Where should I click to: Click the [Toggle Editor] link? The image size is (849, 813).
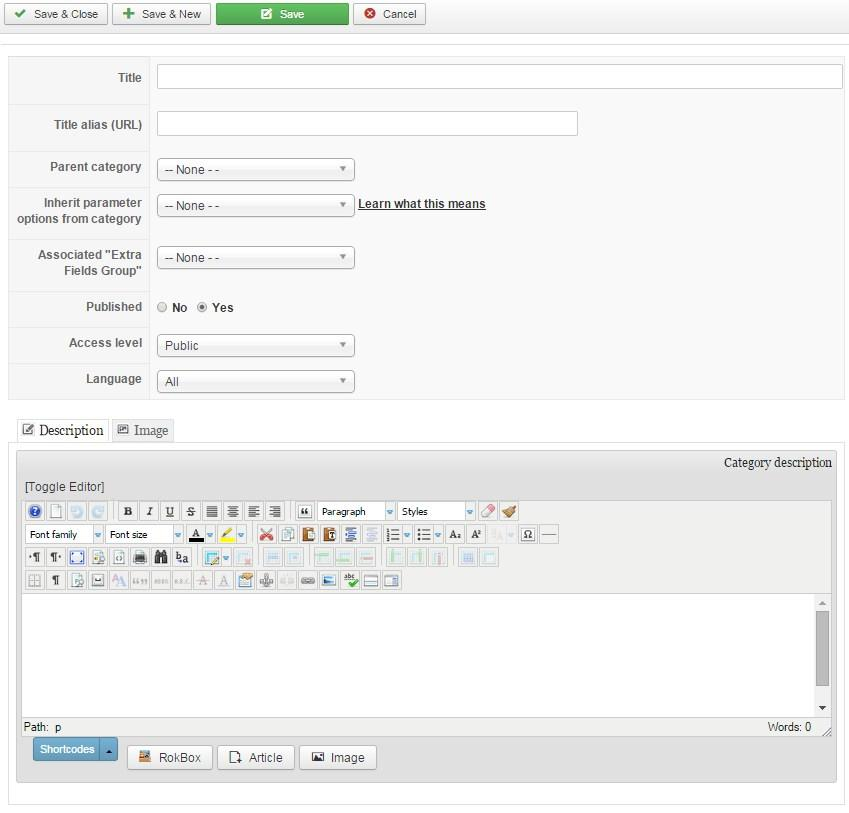point(64,487)
